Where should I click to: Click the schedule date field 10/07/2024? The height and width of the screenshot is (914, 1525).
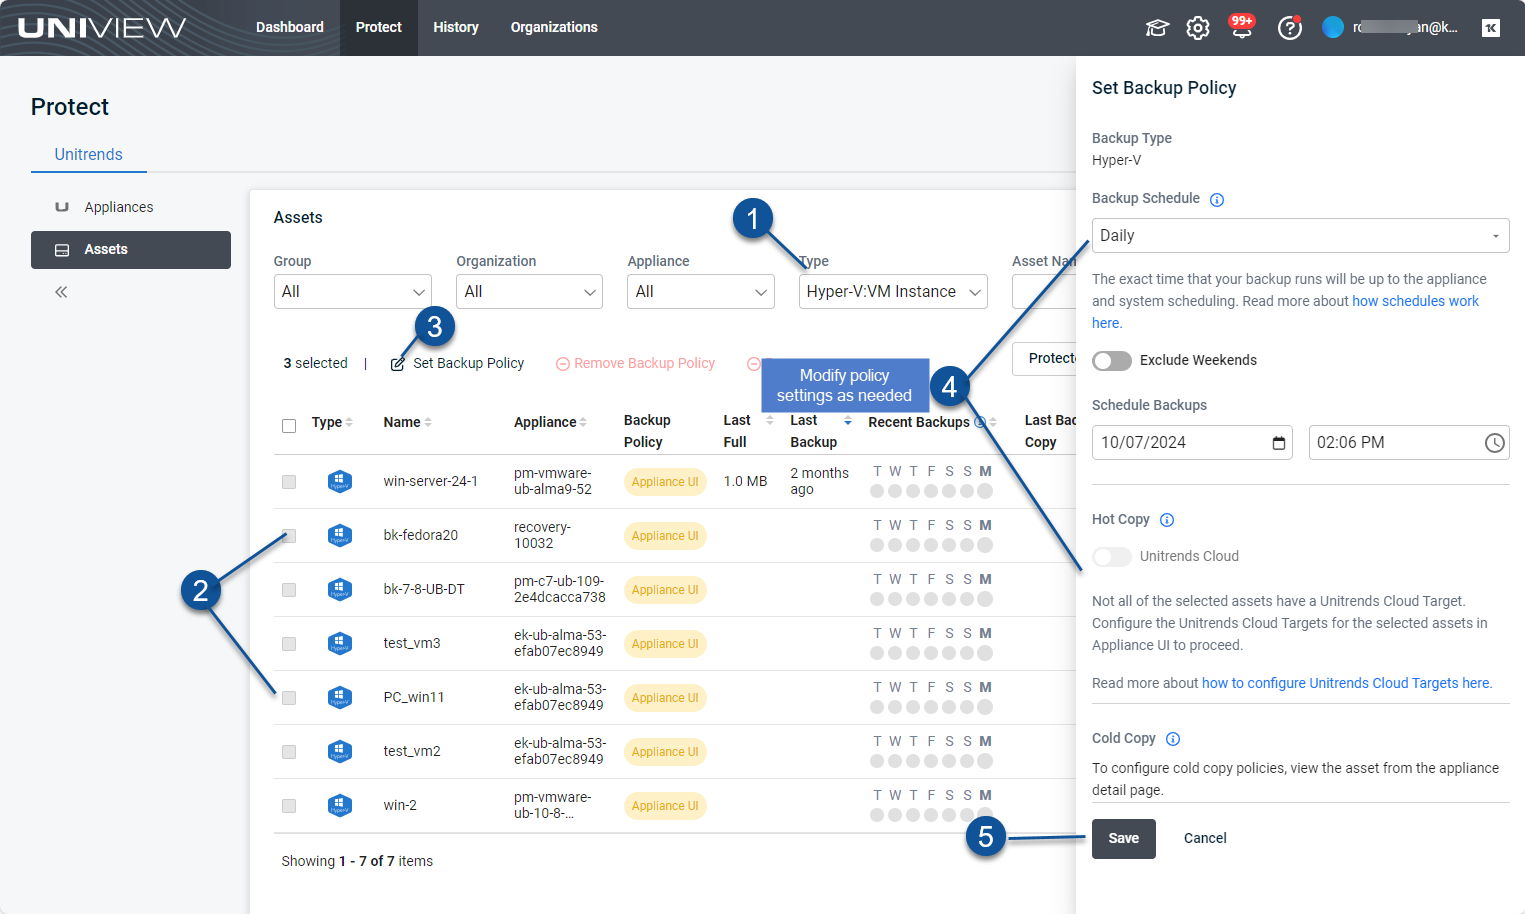(1192, 443)
